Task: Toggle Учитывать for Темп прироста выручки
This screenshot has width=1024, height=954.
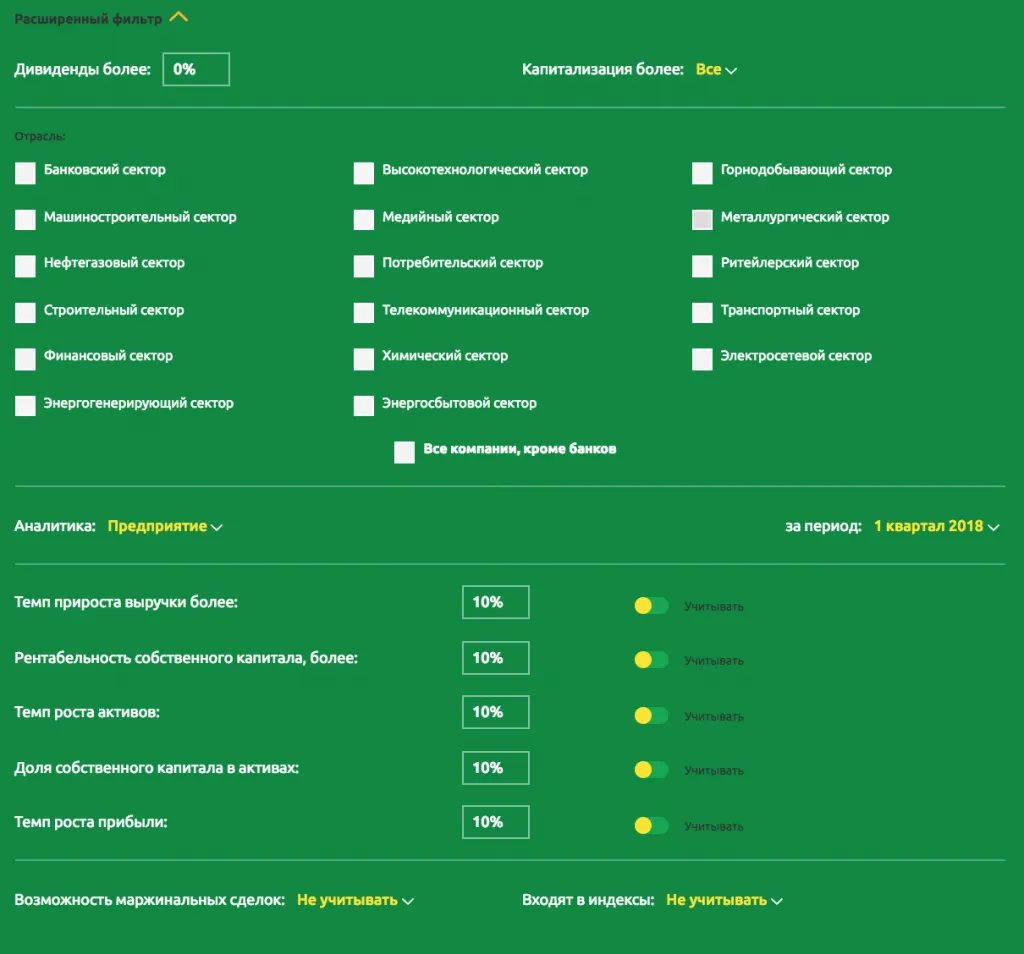Action: click(651, 606)
